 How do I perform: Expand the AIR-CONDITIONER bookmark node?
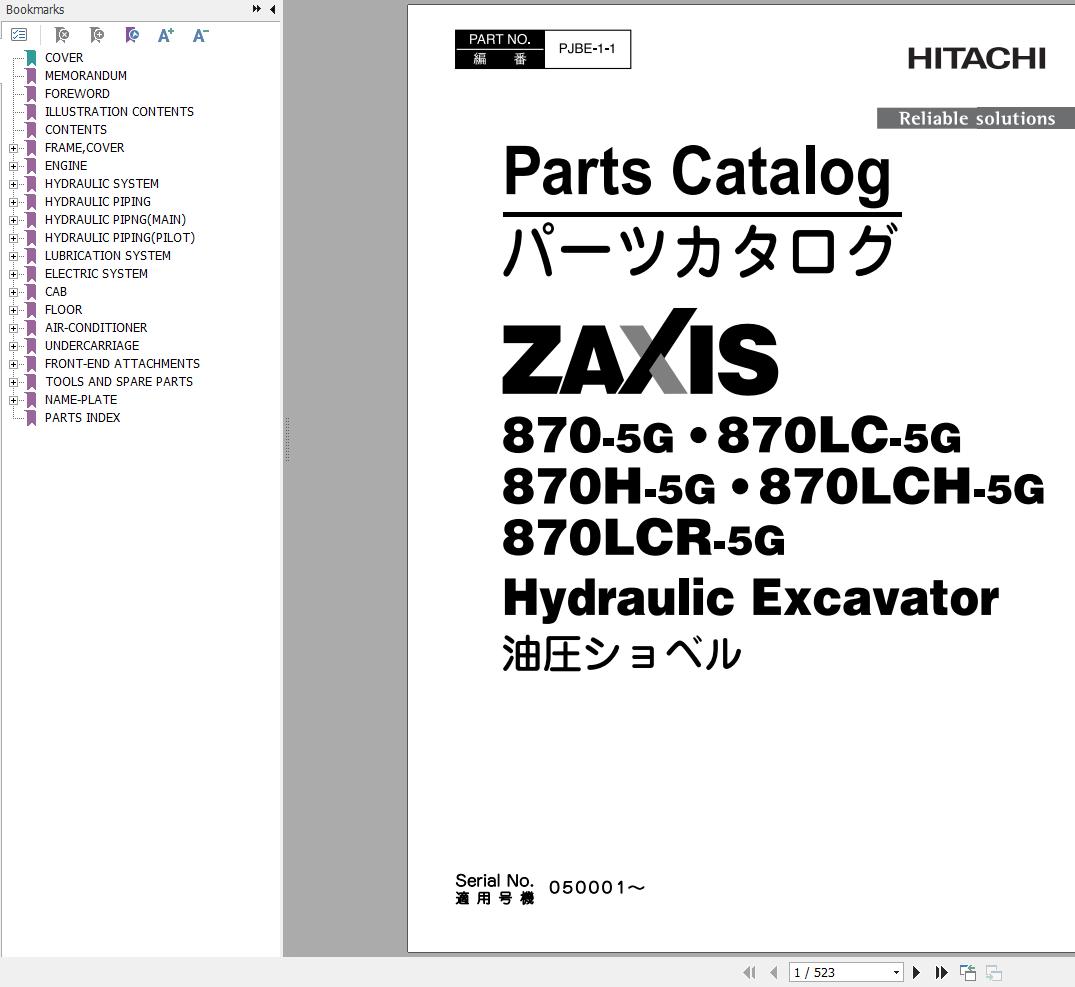point(13,328)
